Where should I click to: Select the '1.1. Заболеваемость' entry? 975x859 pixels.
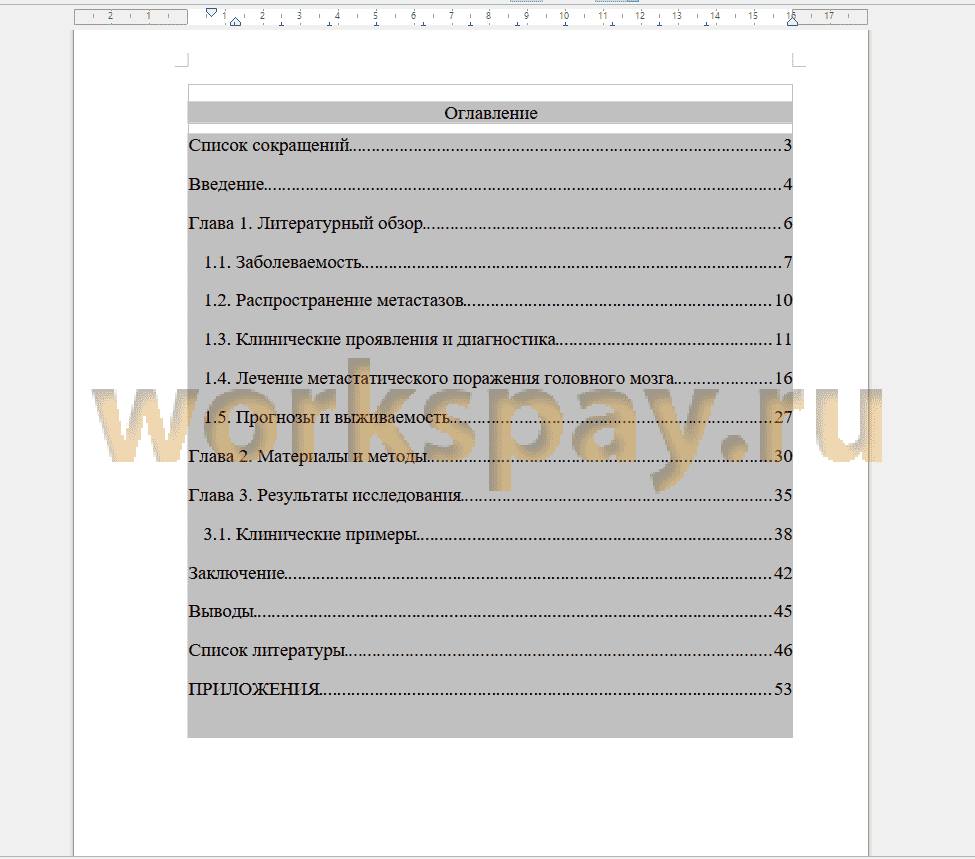[497, 262]
